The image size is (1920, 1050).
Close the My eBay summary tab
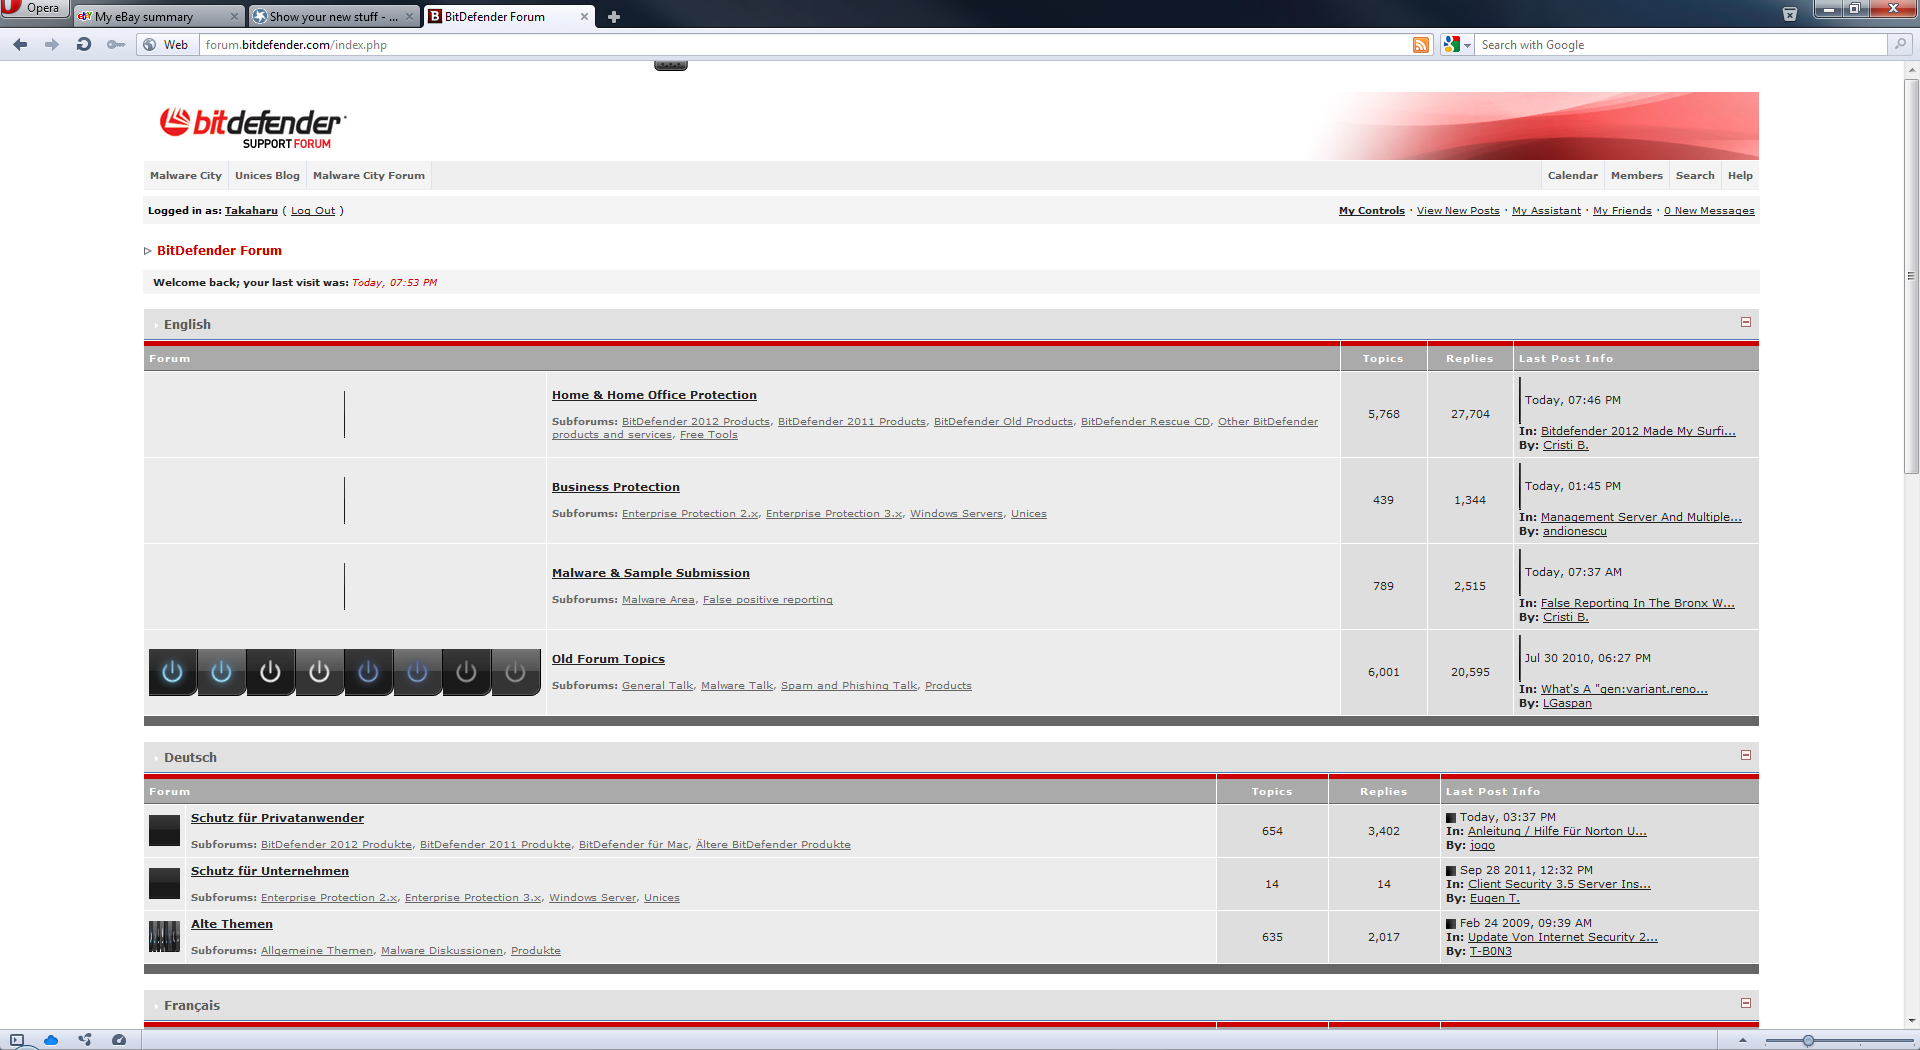click(234, 16)
